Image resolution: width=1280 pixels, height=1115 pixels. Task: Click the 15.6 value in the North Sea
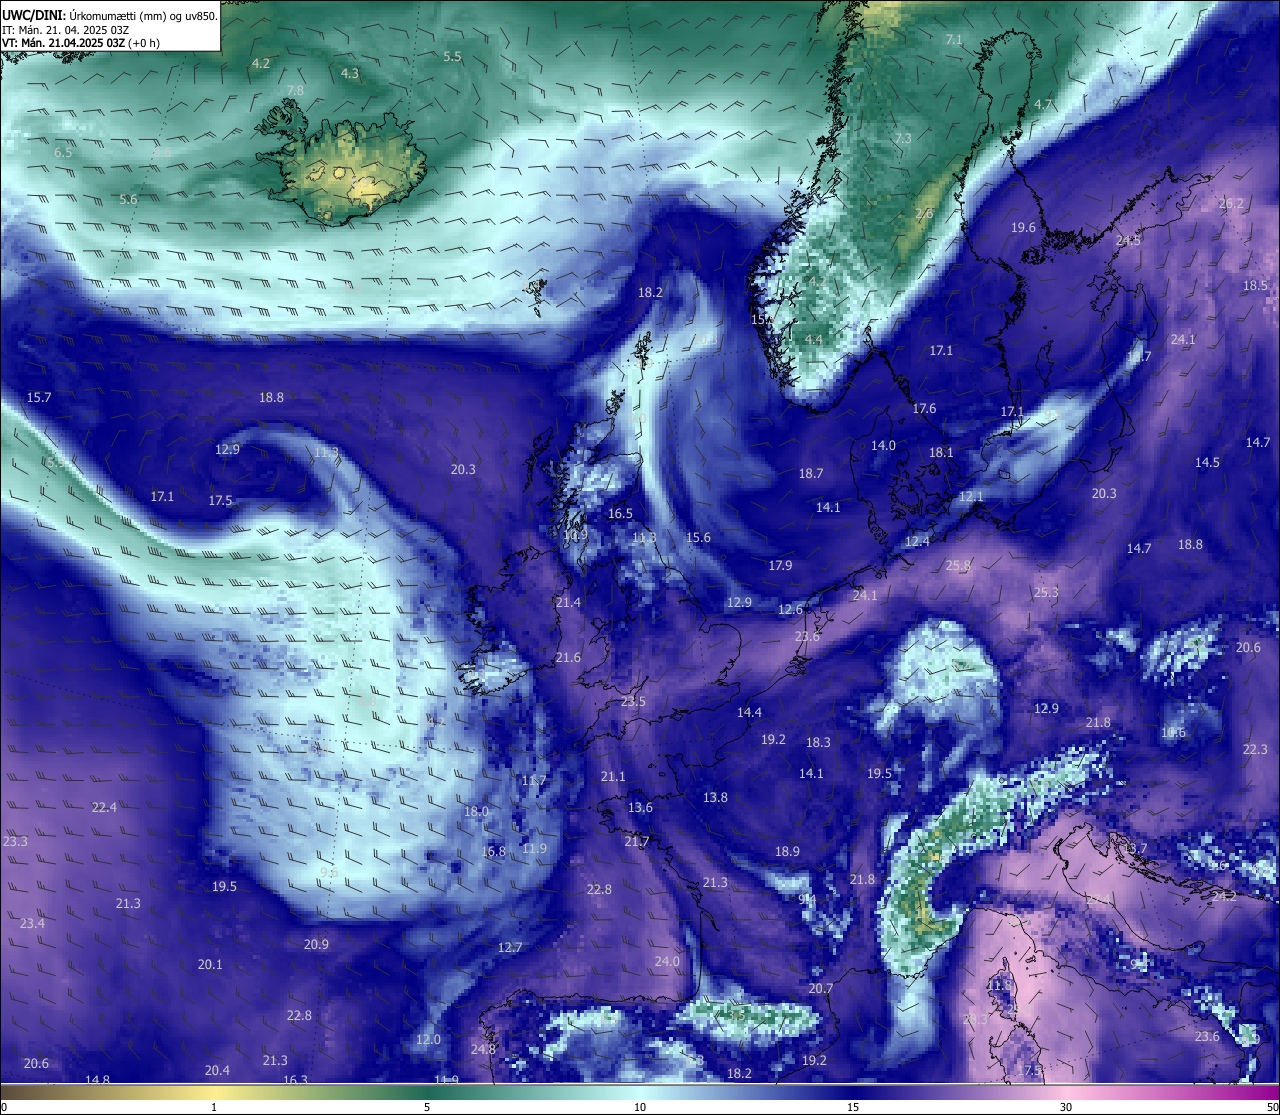(x=698, y=538)
